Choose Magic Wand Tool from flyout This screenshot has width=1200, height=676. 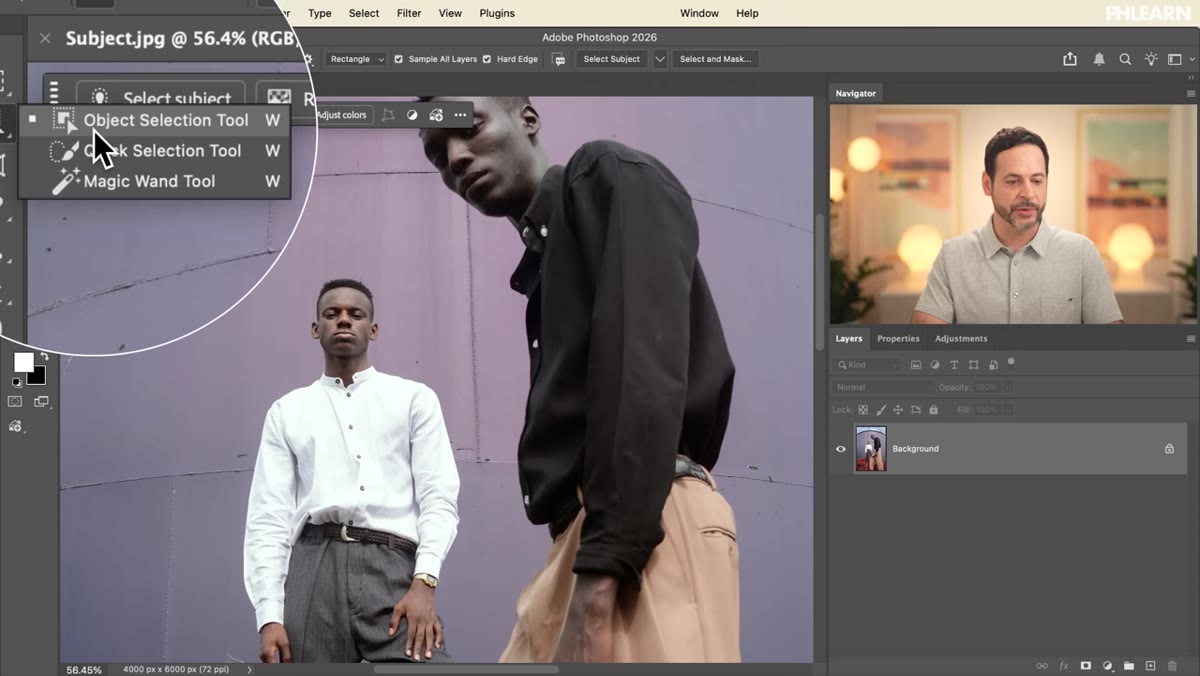149,181
